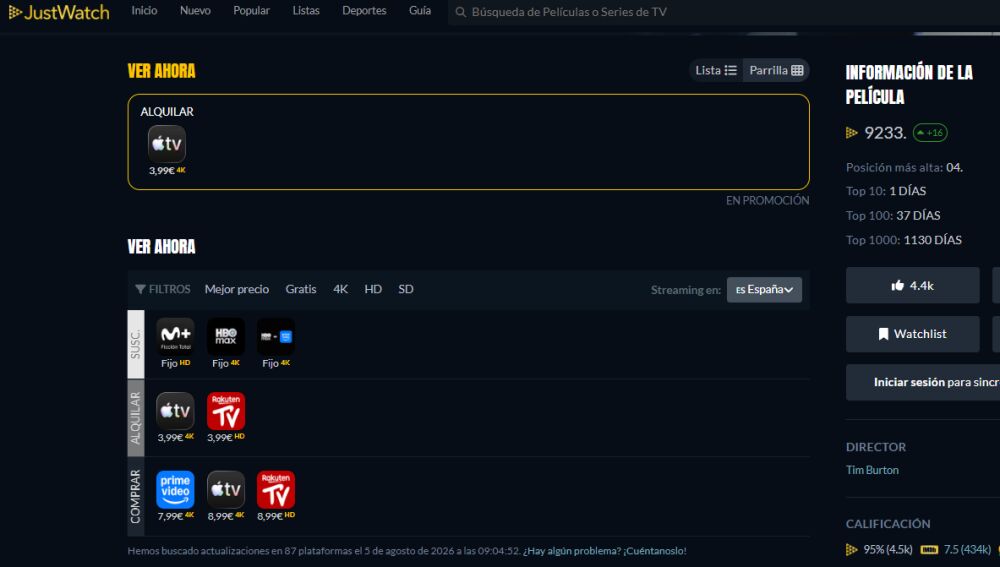Click Posición más alta: 04. text

pyautogui.click(x=904, y=168)
